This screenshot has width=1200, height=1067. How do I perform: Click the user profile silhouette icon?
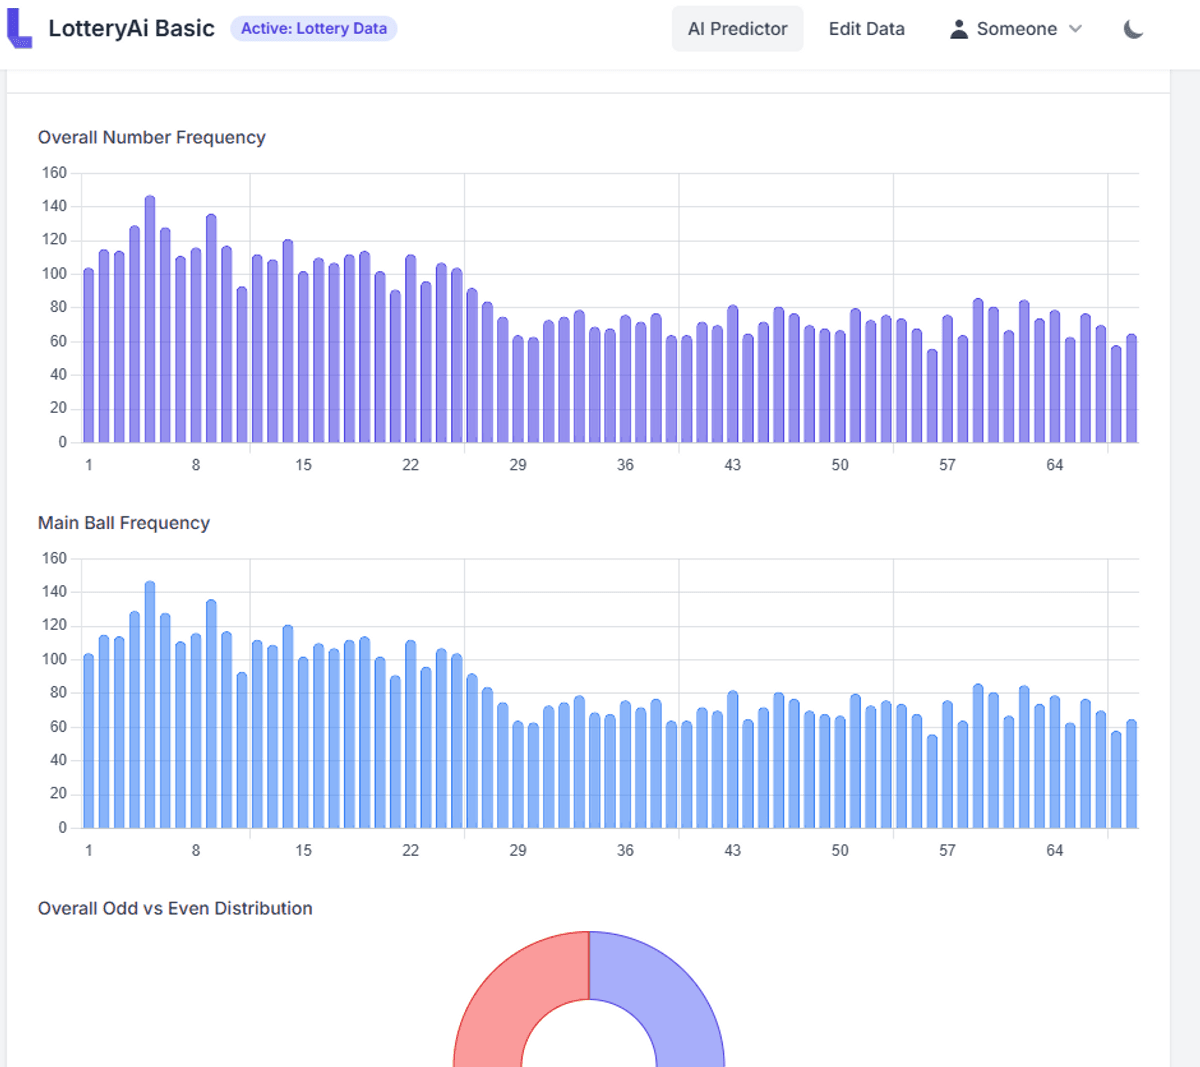[958, 29]
